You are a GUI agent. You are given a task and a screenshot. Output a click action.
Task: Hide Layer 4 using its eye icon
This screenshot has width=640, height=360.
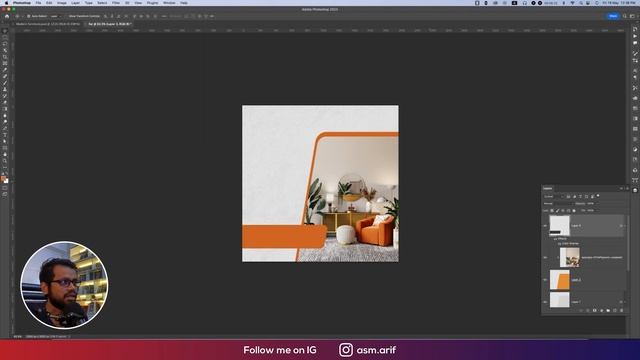pyautogui.click(x=545, y=226)
